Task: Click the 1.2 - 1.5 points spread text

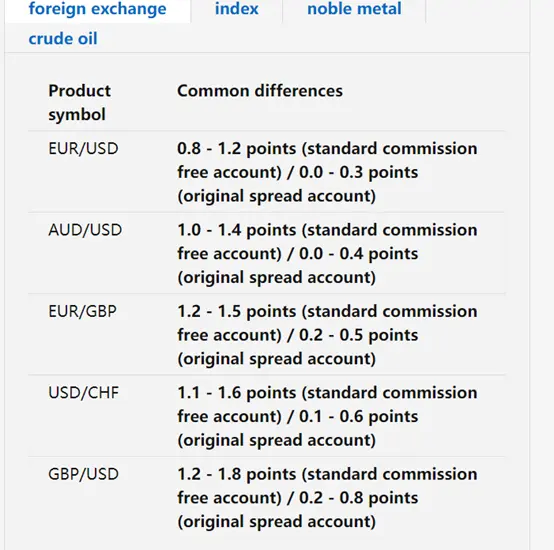Action: click(x=236, y=312)
